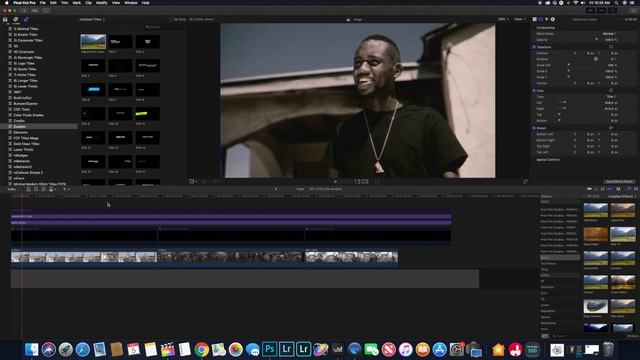
Task: Click the Keyword Editor key button
Action: 35,11
